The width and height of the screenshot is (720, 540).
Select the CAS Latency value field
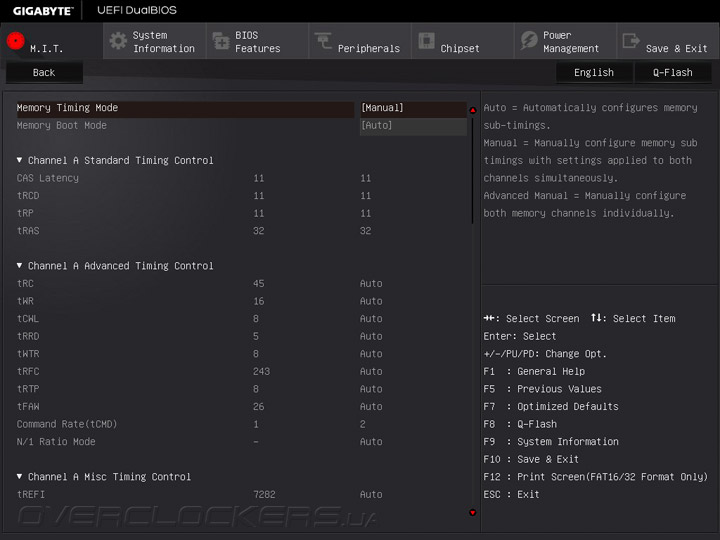point(366,178)
